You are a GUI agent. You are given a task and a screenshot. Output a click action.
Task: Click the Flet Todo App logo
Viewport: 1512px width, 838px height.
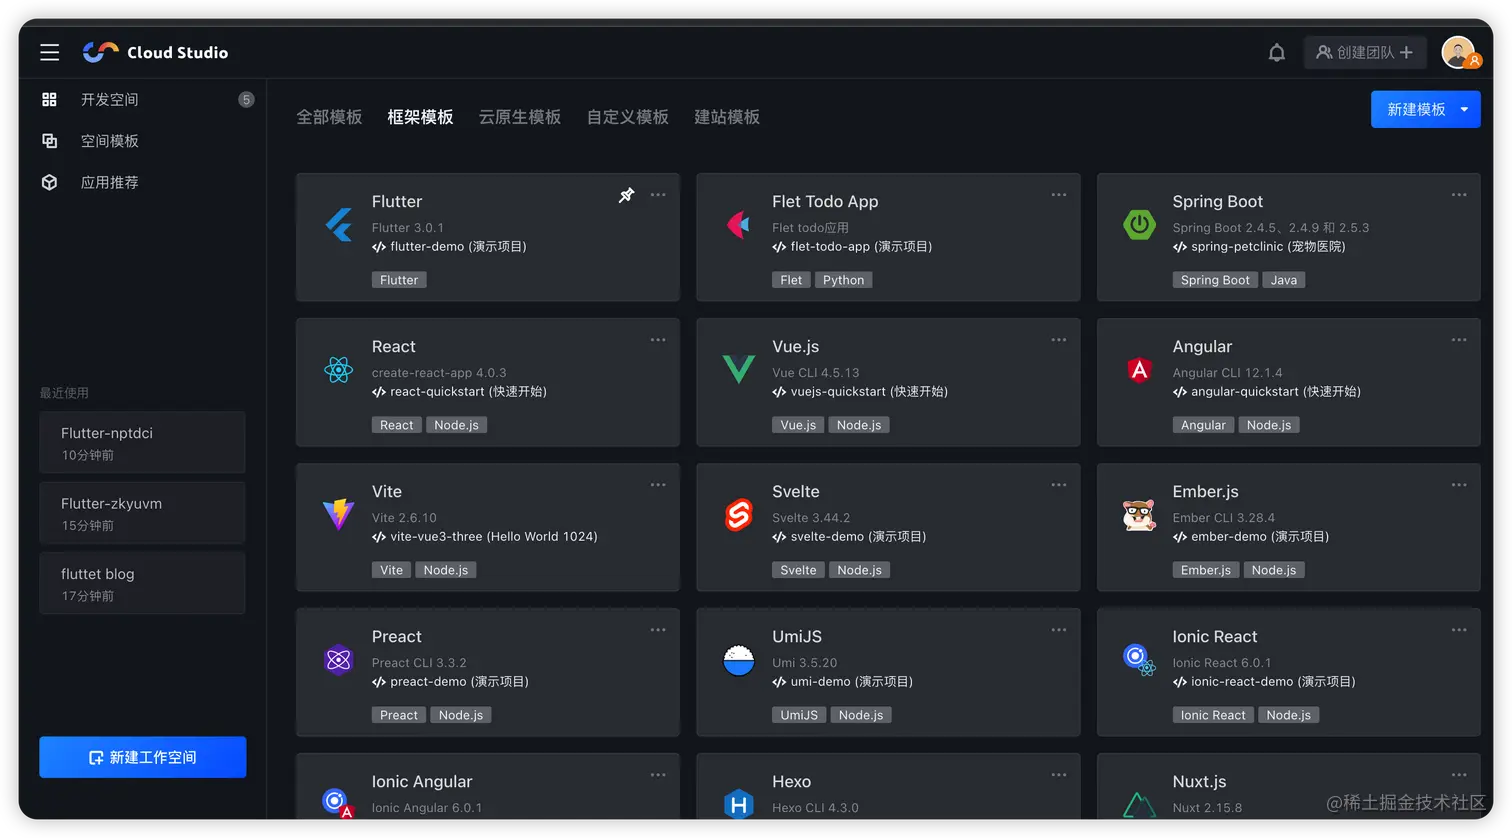point(738,225)
